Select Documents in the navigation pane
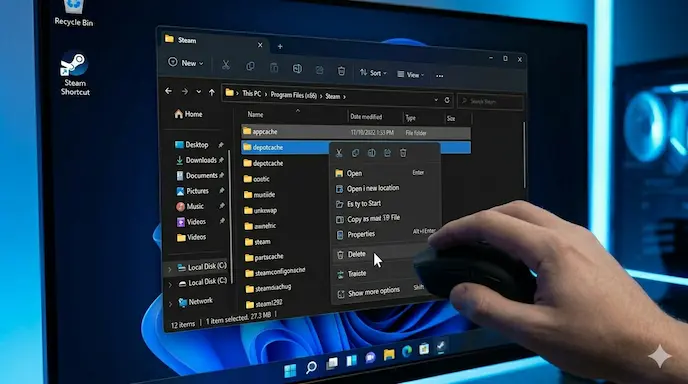 pos(197,176)
